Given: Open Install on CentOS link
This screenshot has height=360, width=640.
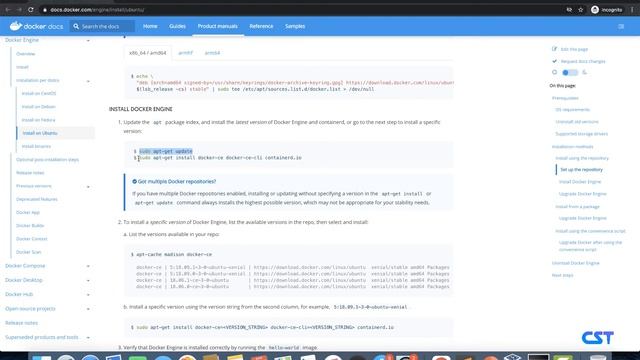Looking at the screenshot, I should (x=39, y=93).
